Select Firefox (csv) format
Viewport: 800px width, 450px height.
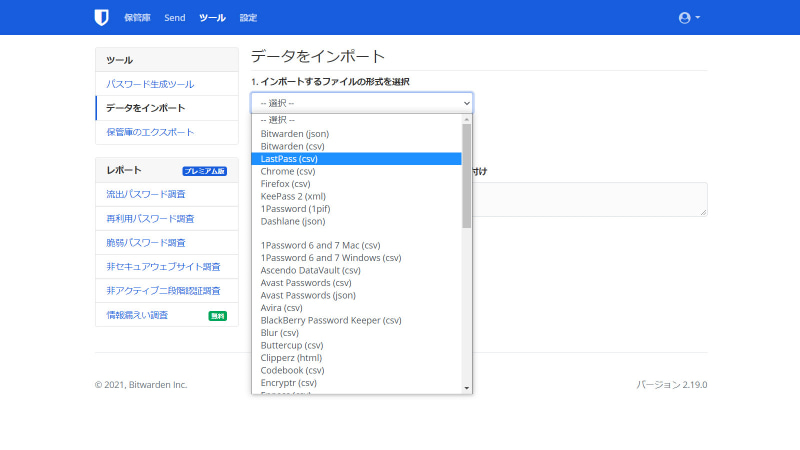(x=356, y=184)
